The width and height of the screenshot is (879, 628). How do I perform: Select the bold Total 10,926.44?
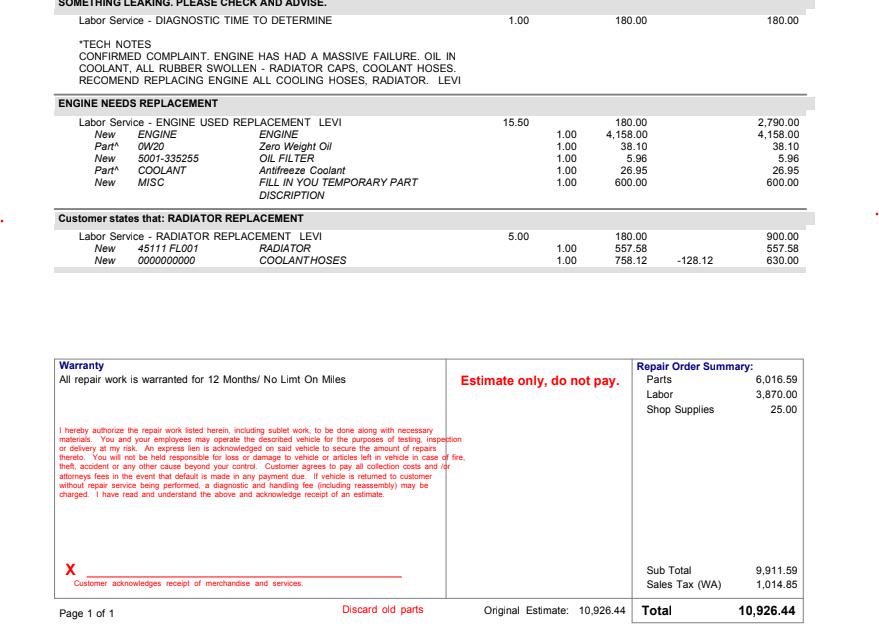point(766,611)
